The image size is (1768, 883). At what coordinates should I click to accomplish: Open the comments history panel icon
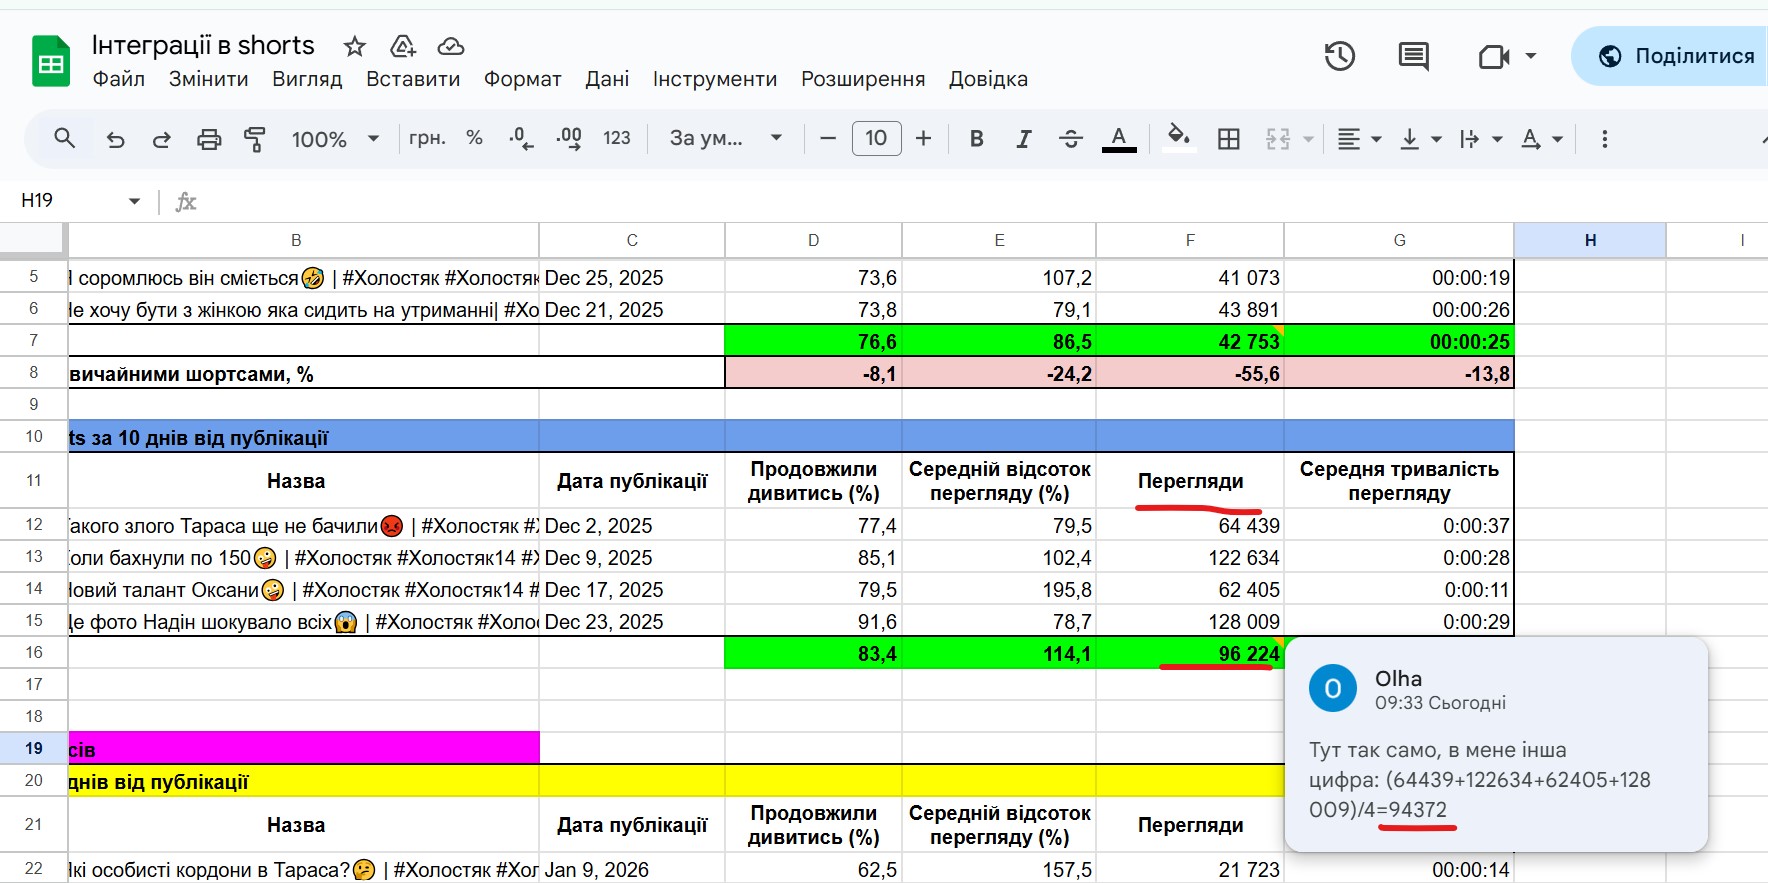tap(1413, 56)
